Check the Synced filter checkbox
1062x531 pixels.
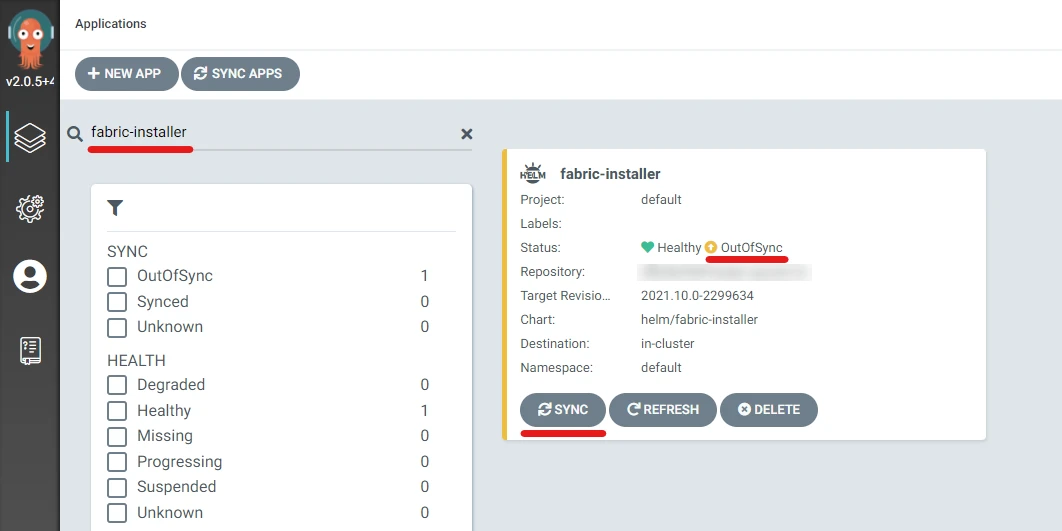pos(117,302)
